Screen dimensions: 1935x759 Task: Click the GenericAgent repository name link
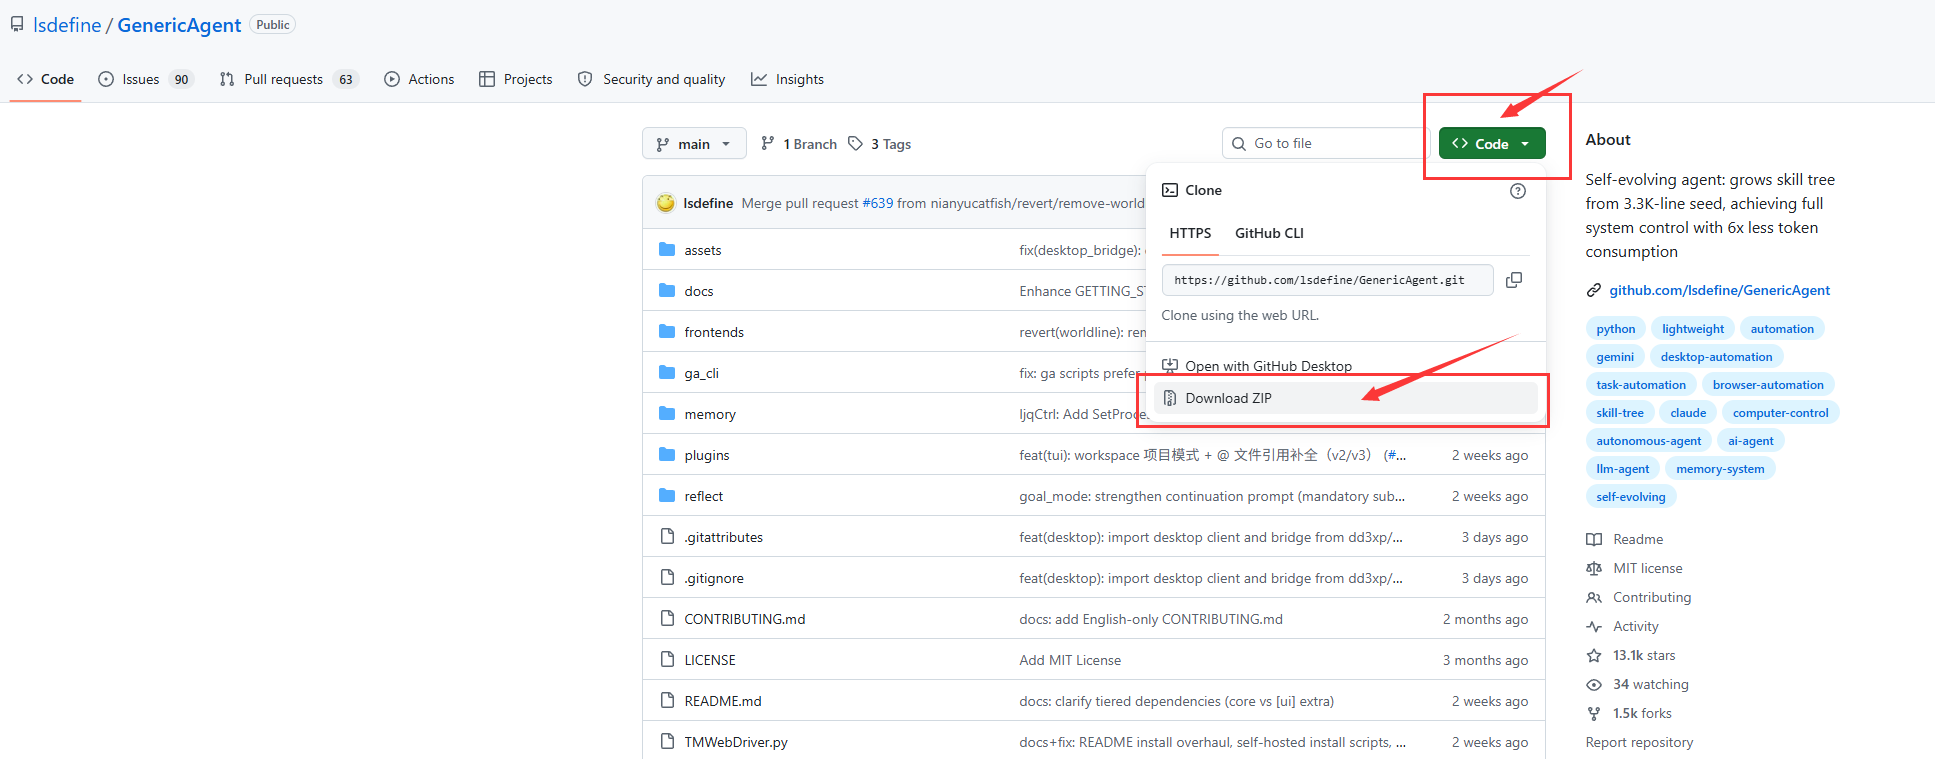[179, 25]
